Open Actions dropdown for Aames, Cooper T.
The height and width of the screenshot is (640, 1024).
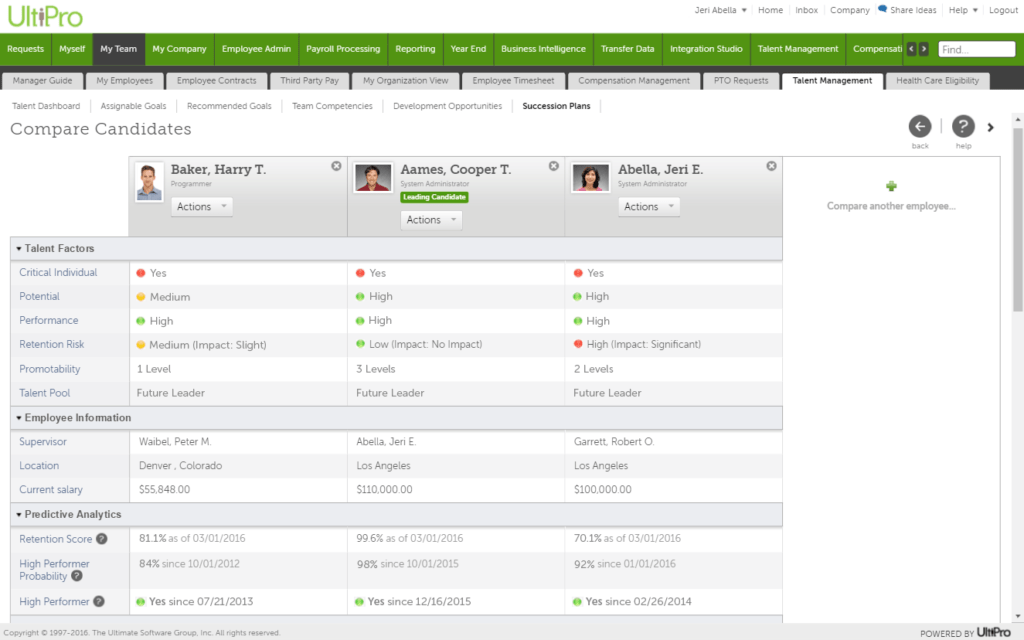click(x=431, y=220)
